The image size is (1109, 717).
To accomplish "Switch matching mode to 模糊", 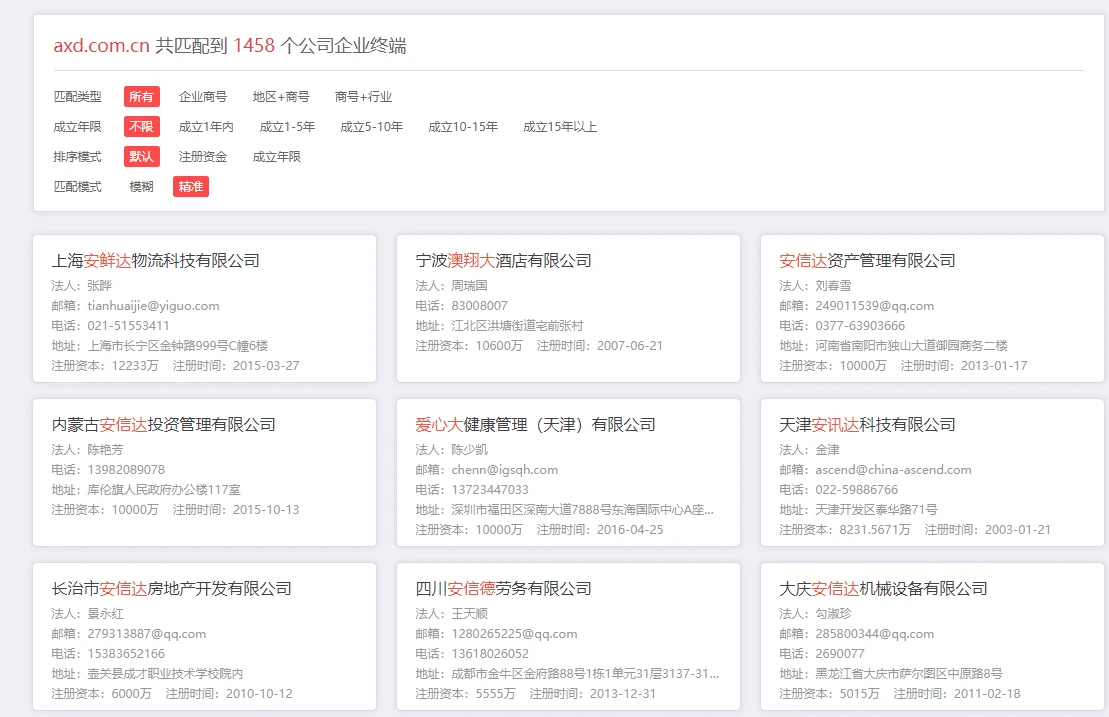I will [x=141, y=187].
